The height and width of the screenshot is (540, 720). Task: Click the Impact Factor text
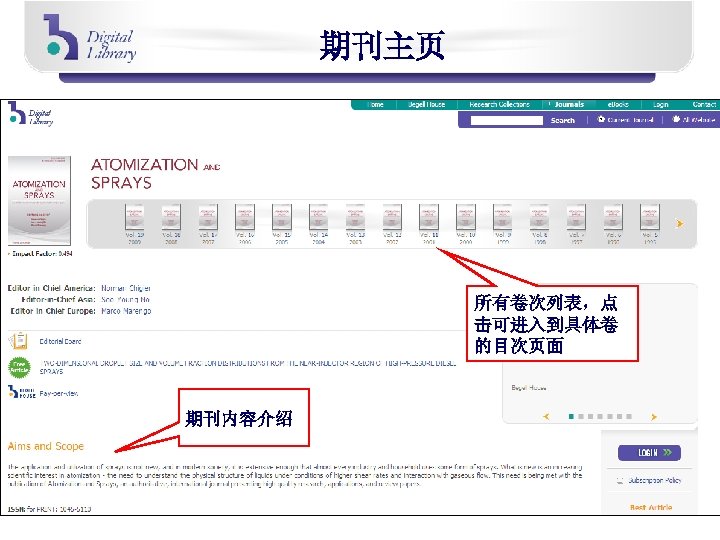click(x=41, y=253)
